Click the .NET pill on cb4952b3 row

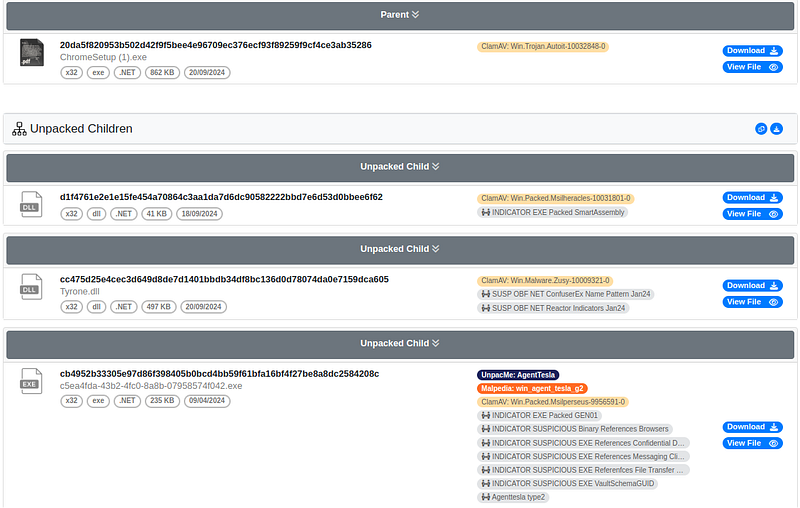pyautogui.click(x=127, y=401)
